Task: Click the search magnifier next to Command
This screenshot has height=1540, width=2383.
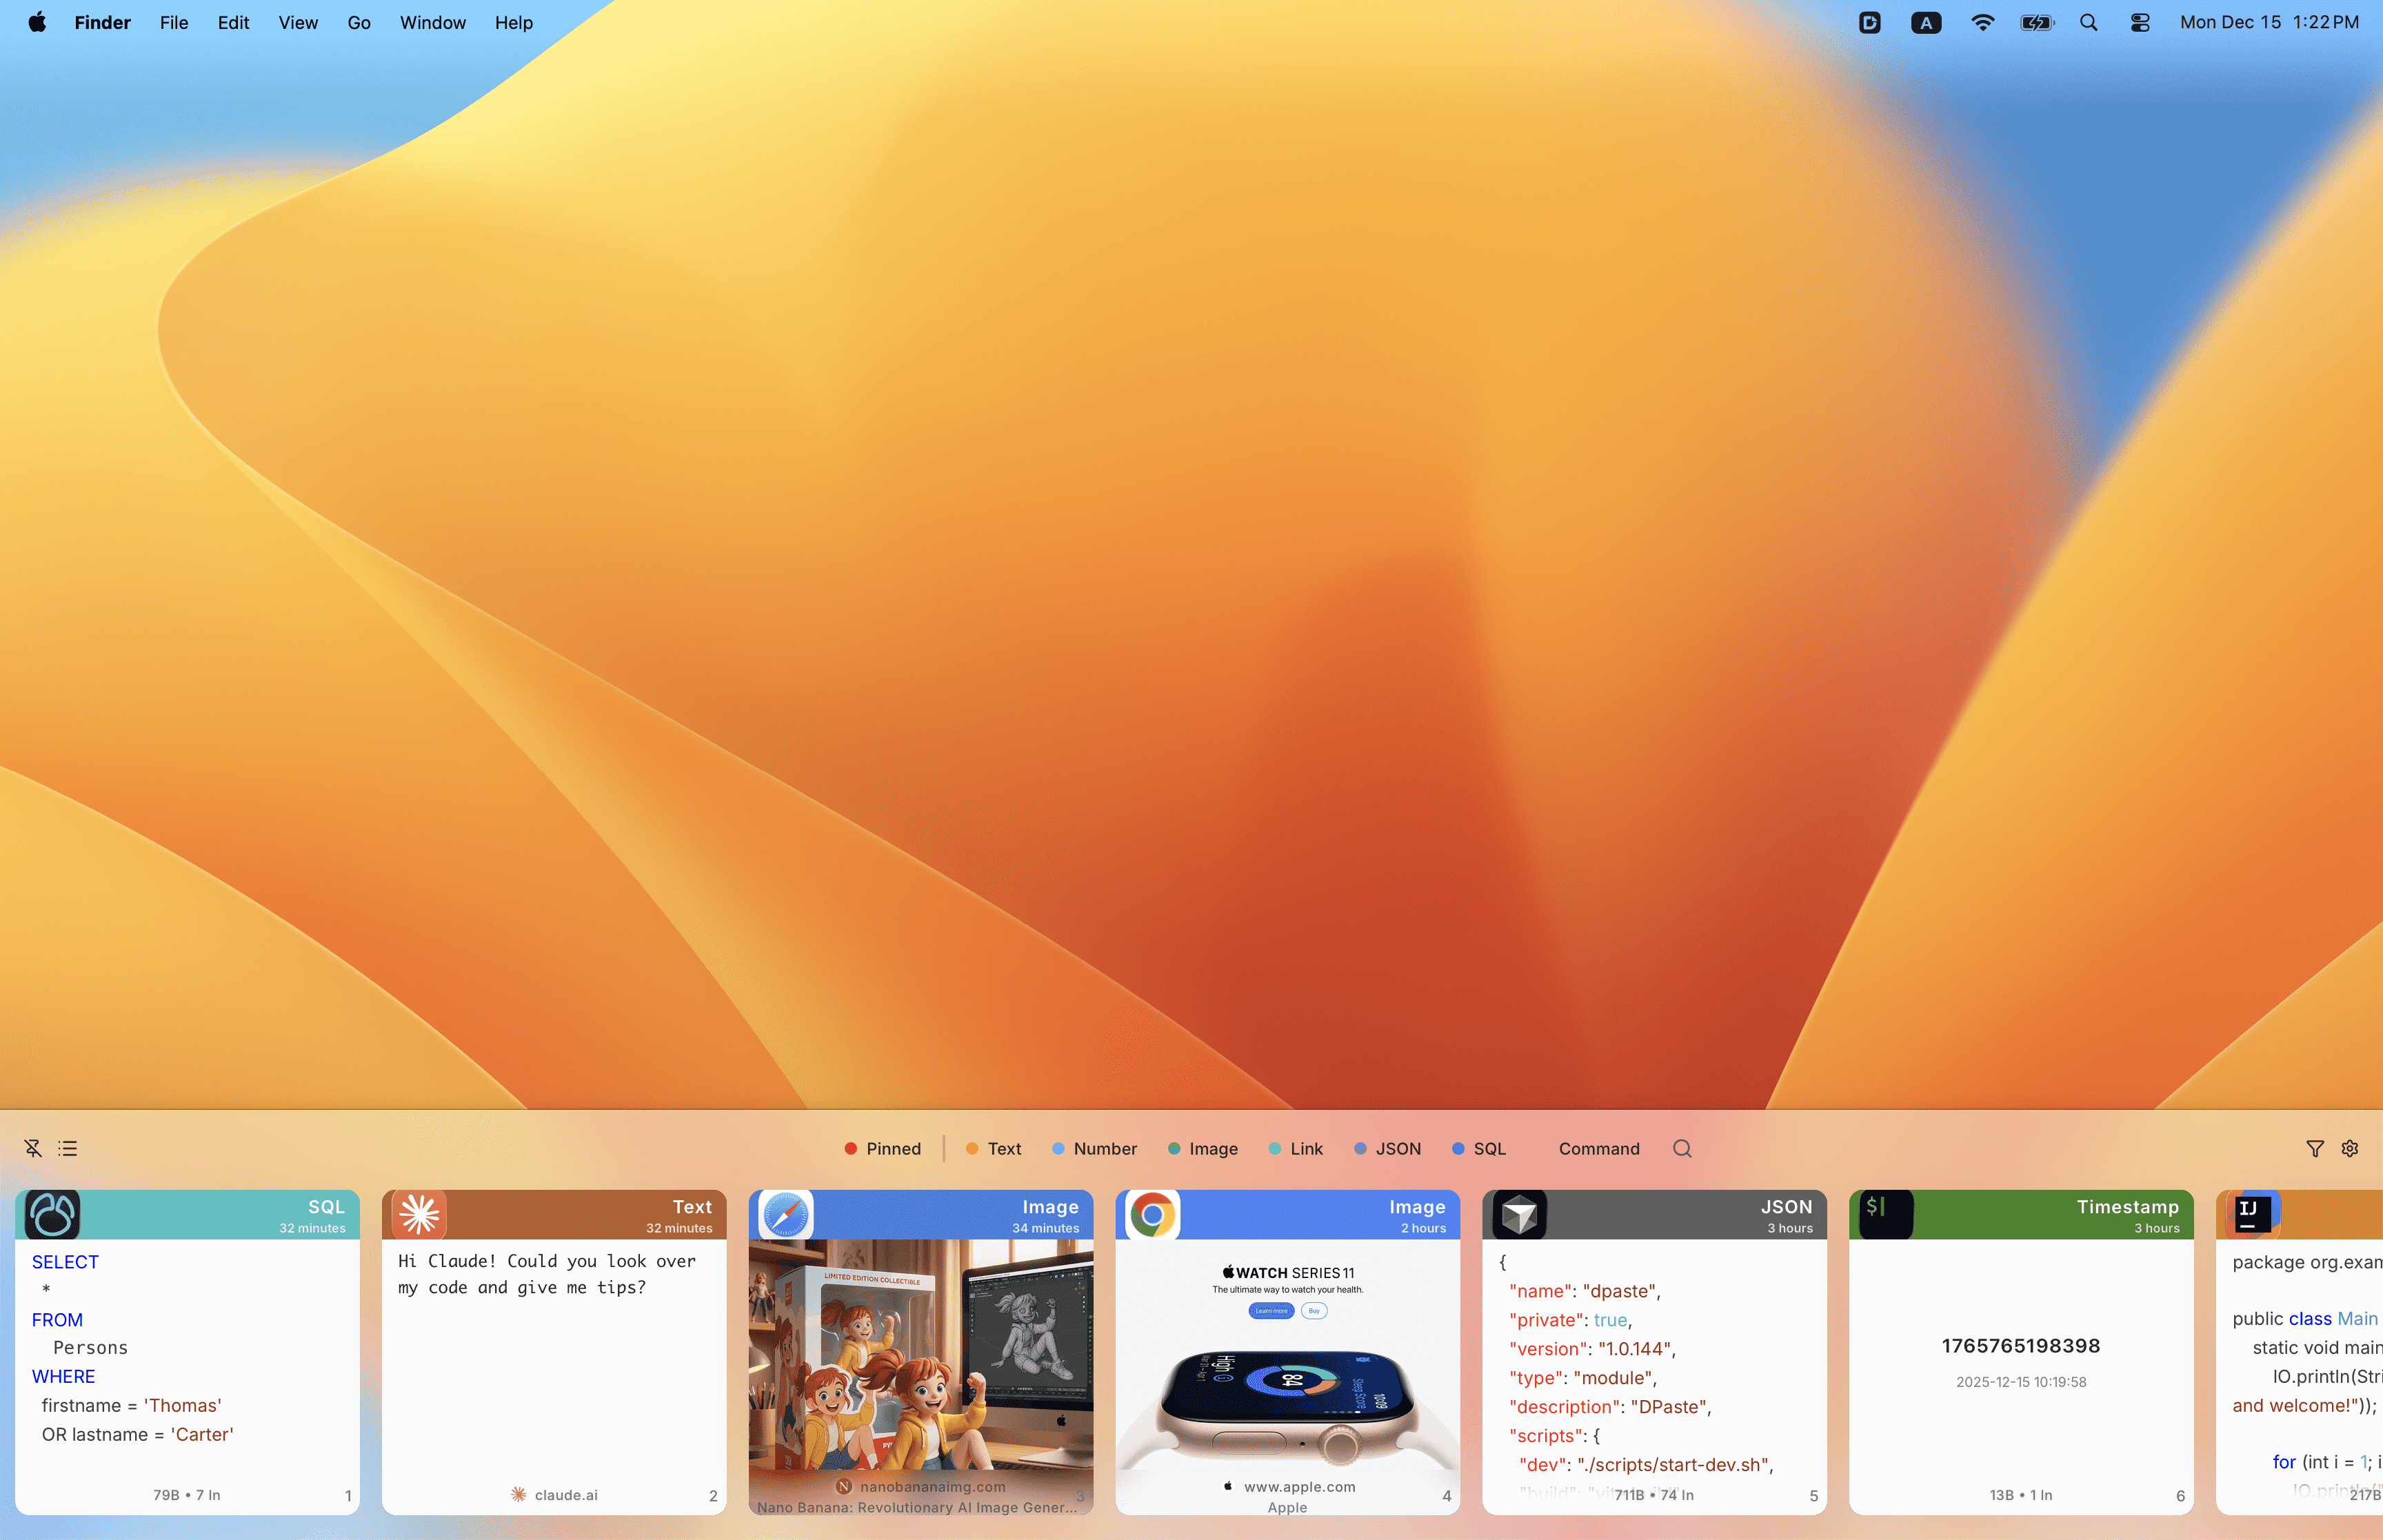Action: (1681, 1148)
